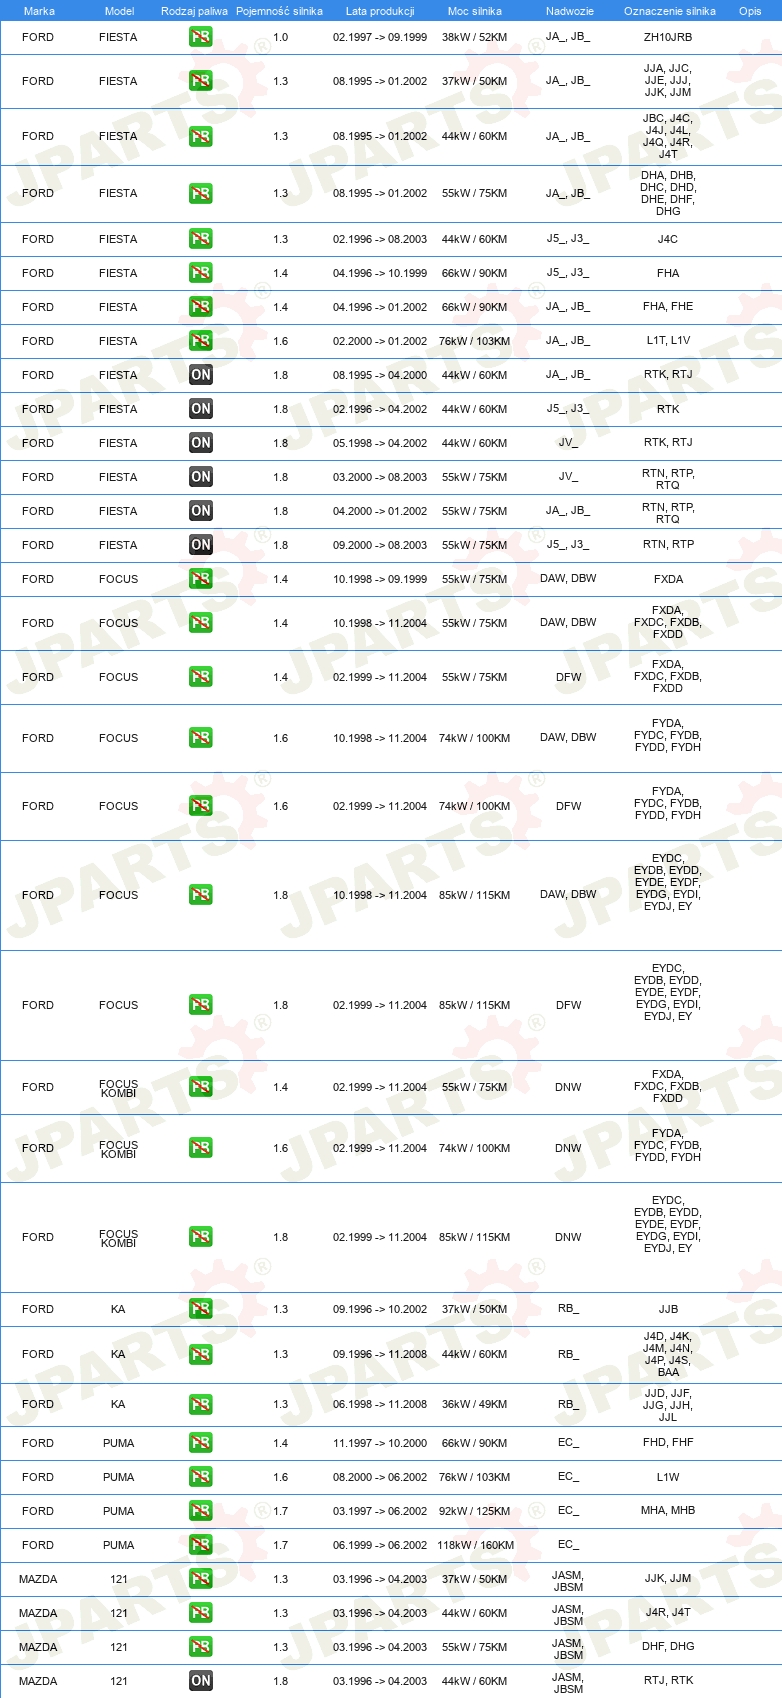Click petrol icon in Focus 1.6 DAW, DBW row

201,738
